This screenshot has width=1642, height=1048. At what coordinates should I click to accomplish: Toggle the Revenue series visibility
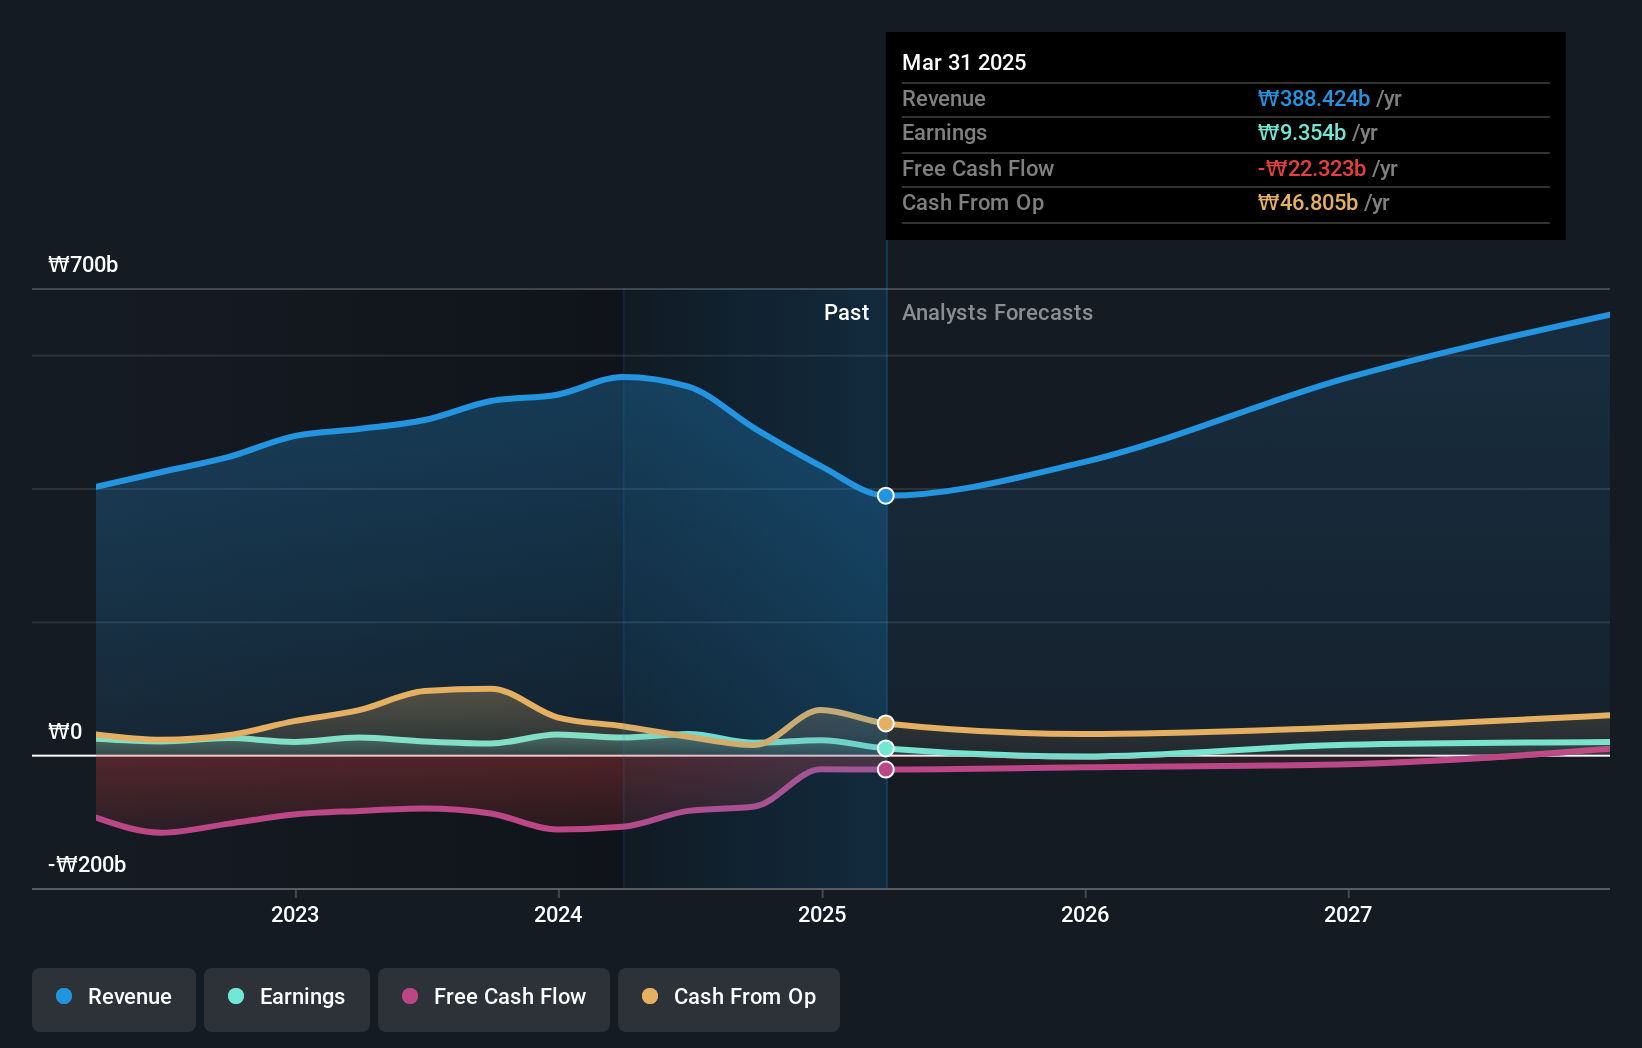[x=113, y=997]
